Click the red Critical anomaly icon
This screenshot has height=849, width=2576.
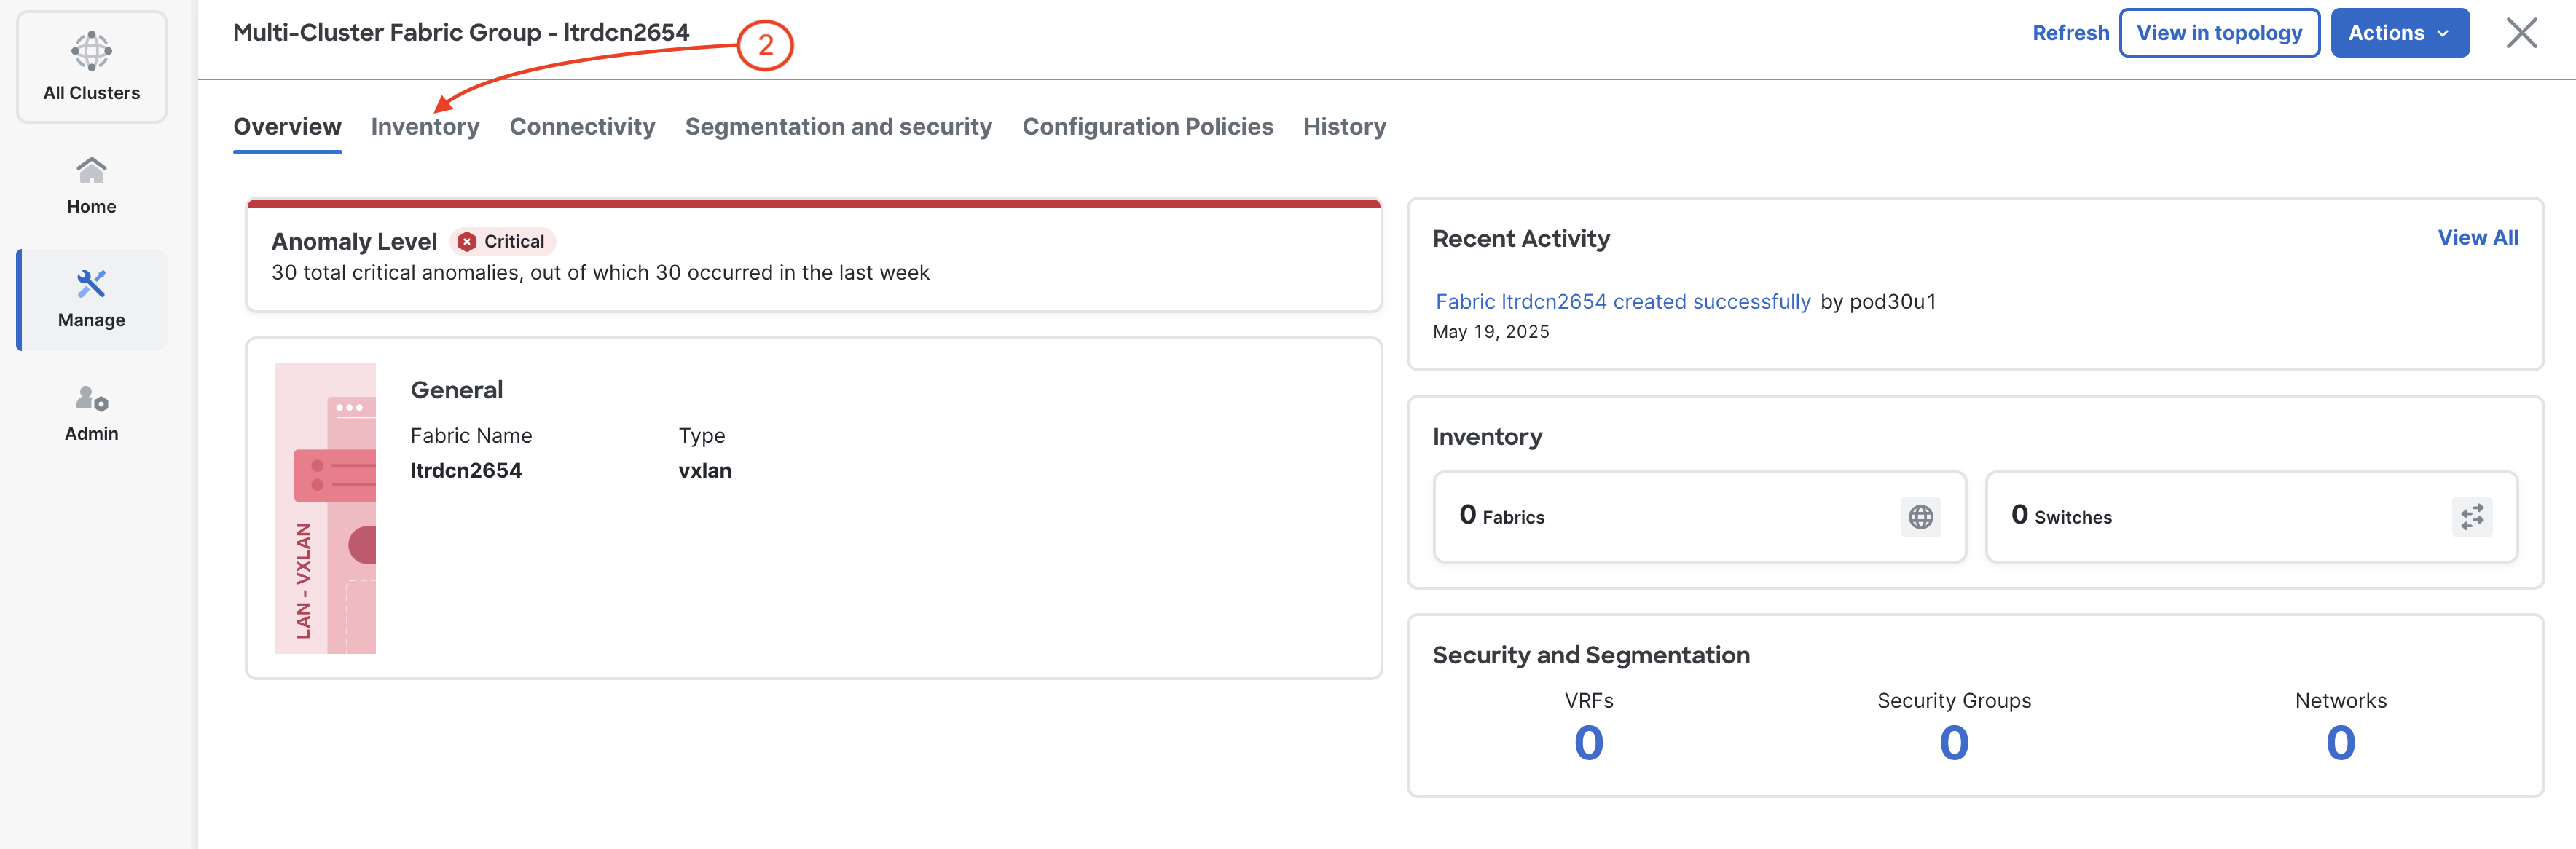466,242
